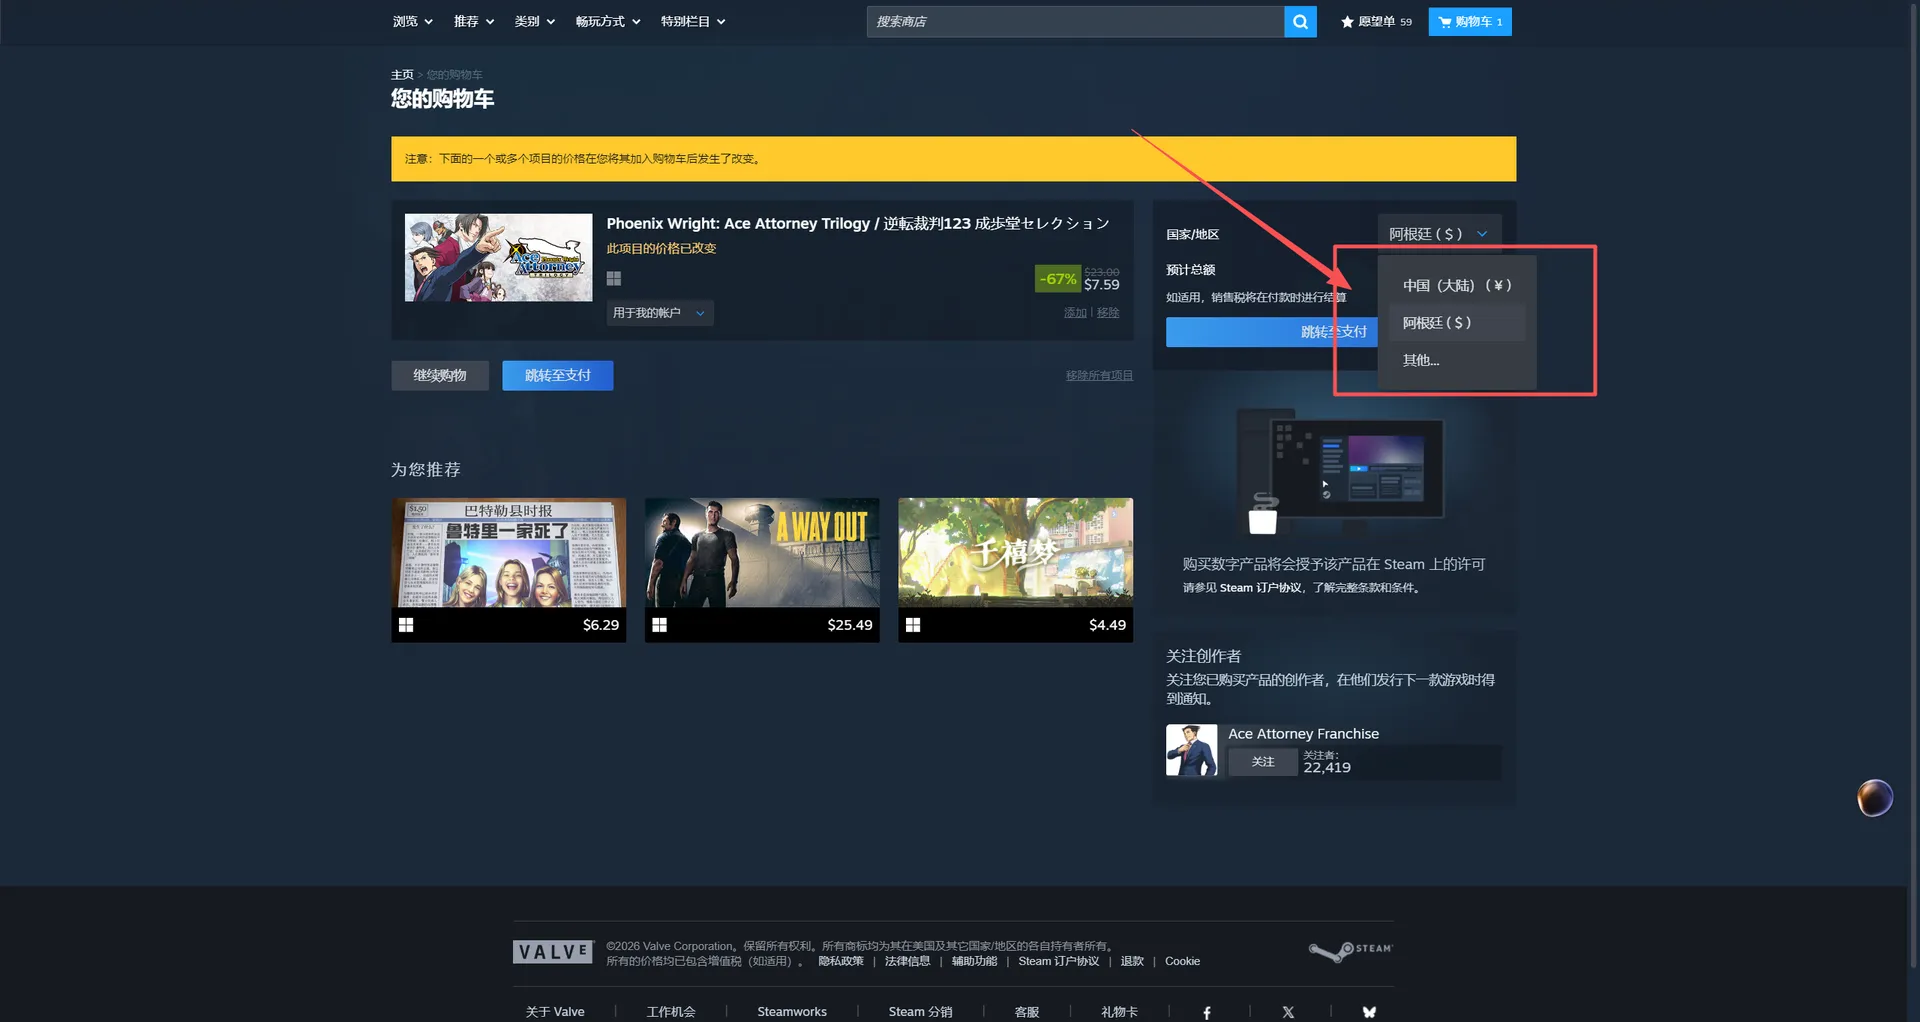
Task: Open 礼物卡 footer link
Action: click(1119, 1012)
